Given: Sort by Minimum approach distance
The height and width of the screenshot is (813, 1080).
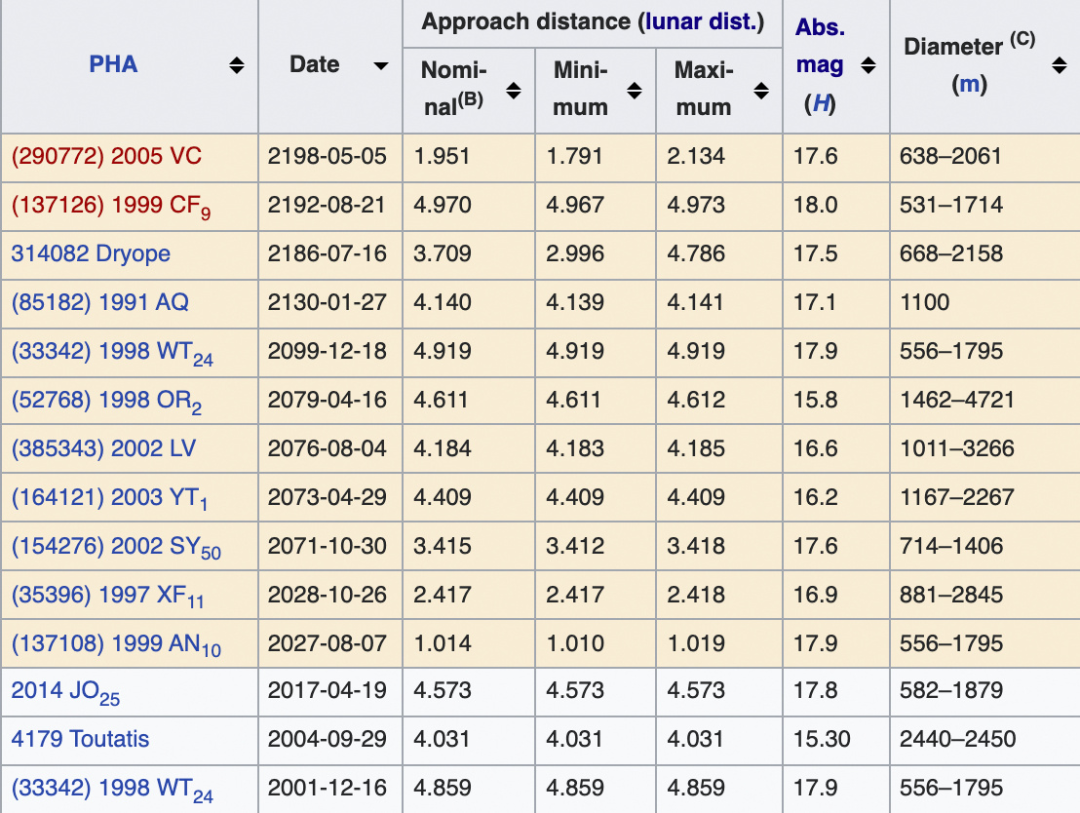Looking at the screenshot, I should click(634, 91).
